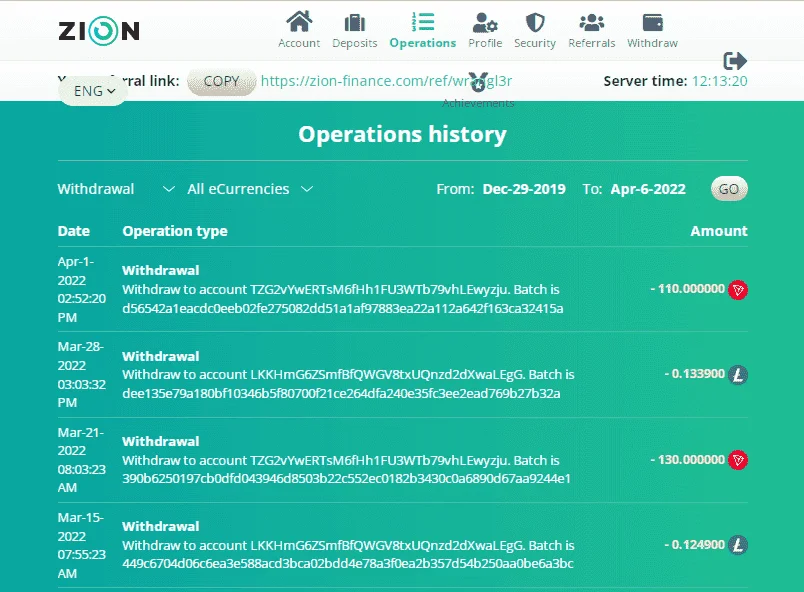Click the logout arrow icon

[735, 61]
